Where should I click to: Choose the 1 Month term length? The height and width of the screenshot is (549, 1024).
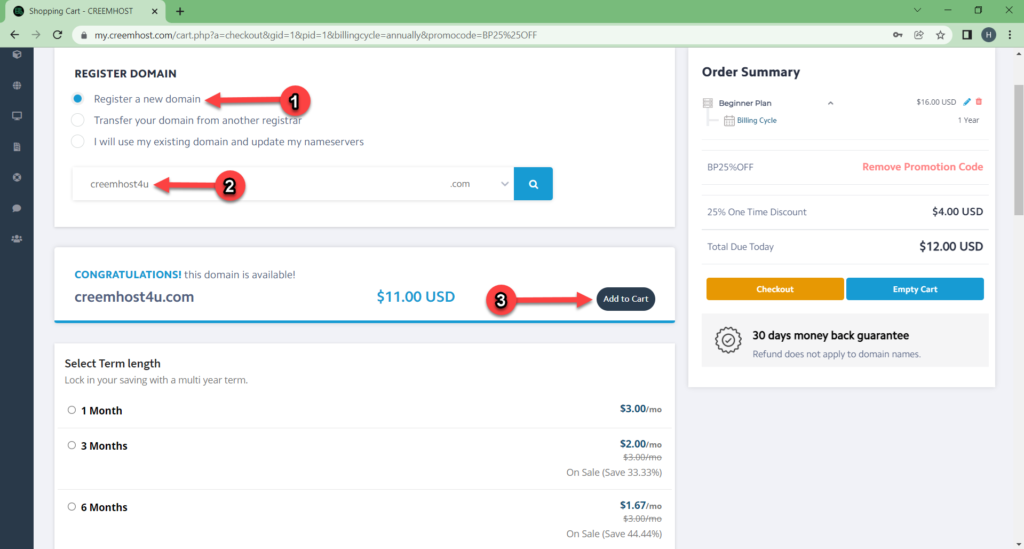click(x=72, y=410)
